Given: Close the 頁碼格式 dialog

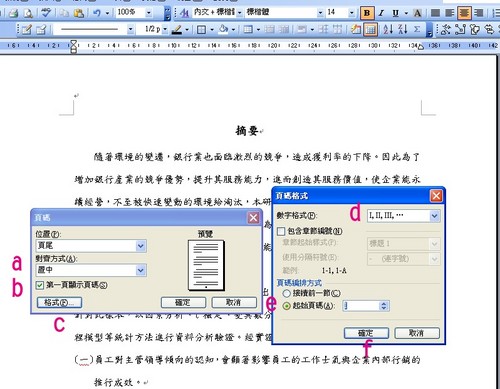Looking at the screenshot, I should [x=436, y=196].
